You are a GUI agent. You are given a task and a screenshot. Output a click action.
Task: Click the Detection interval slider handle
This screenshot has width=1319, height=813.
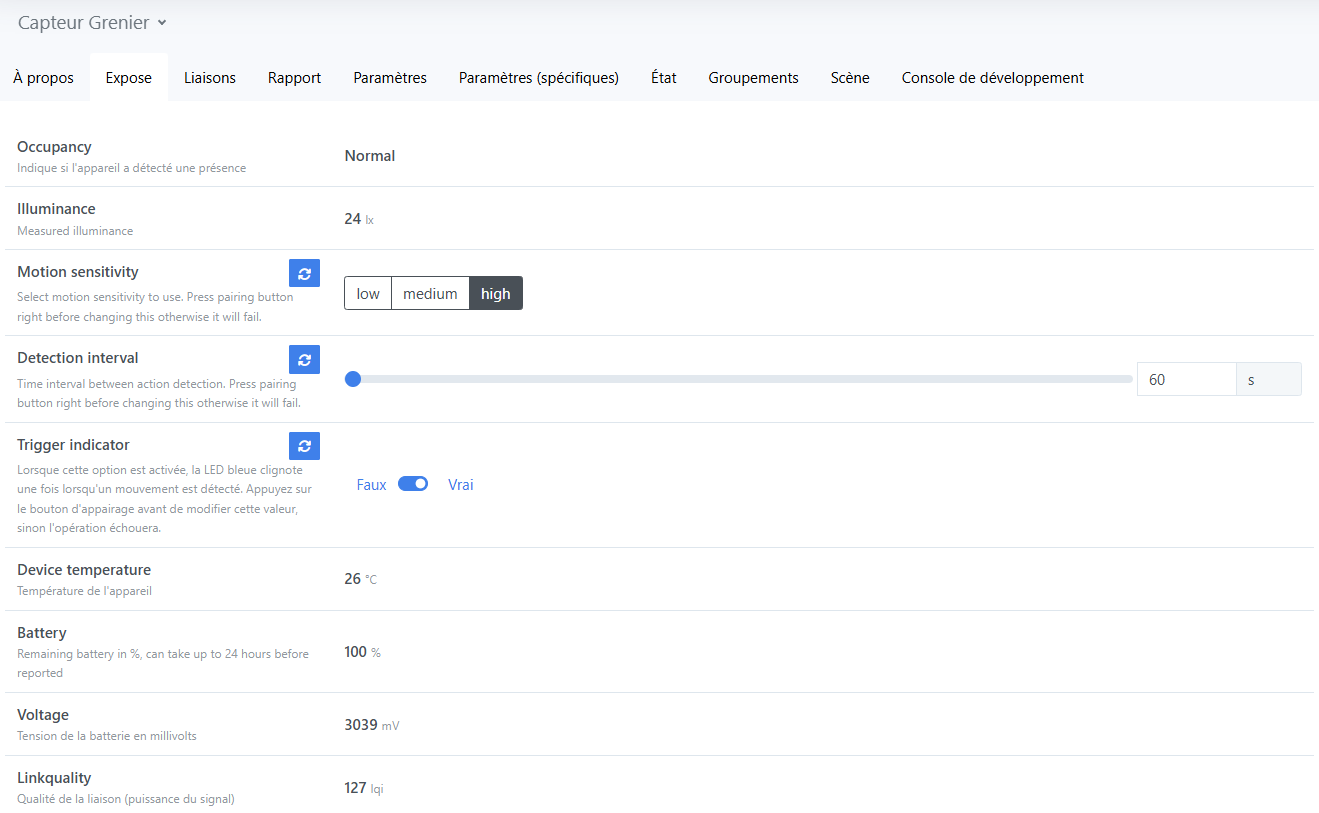click(x=352, y=379)
